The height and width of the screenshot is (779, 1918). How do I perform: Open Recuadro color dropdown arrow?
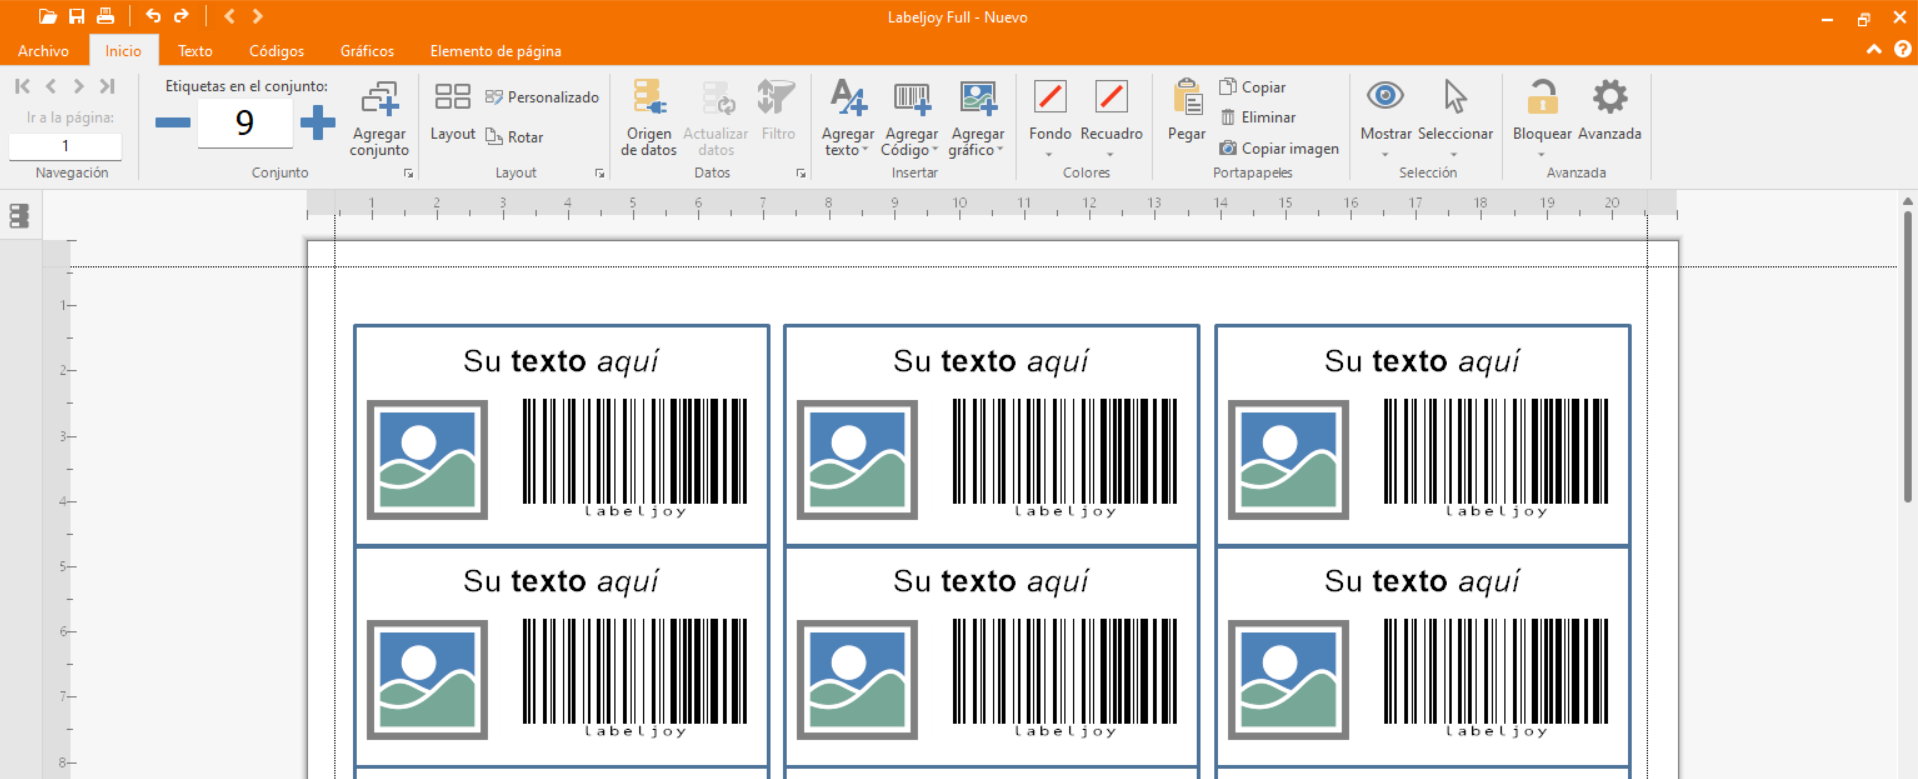point(1110,155)
